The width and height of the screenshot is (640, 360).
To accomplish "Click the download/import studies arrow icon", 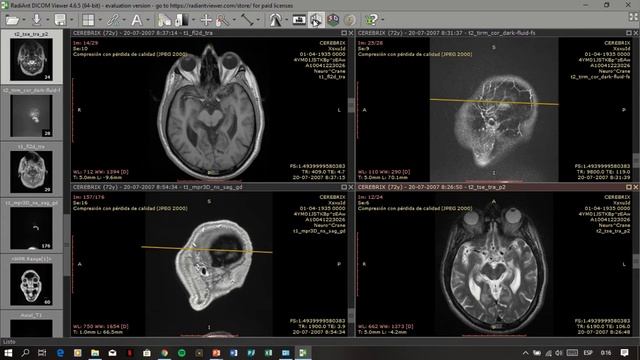I will coord(37,20).
